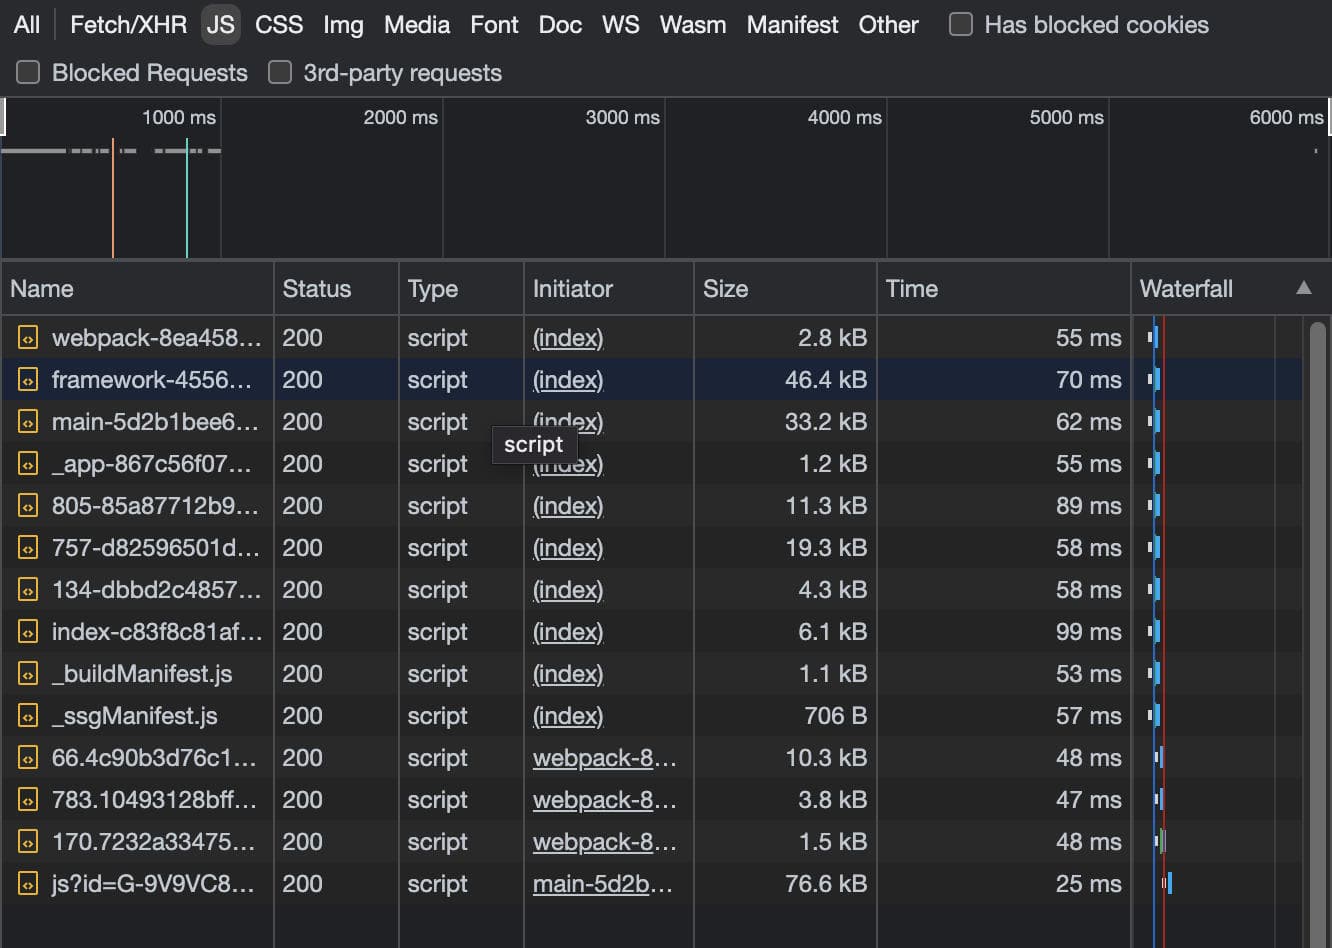Viewport: 1332px width, 948px height.
Task: Open the WS requests filter tab
Action: (x=620, y=25)
